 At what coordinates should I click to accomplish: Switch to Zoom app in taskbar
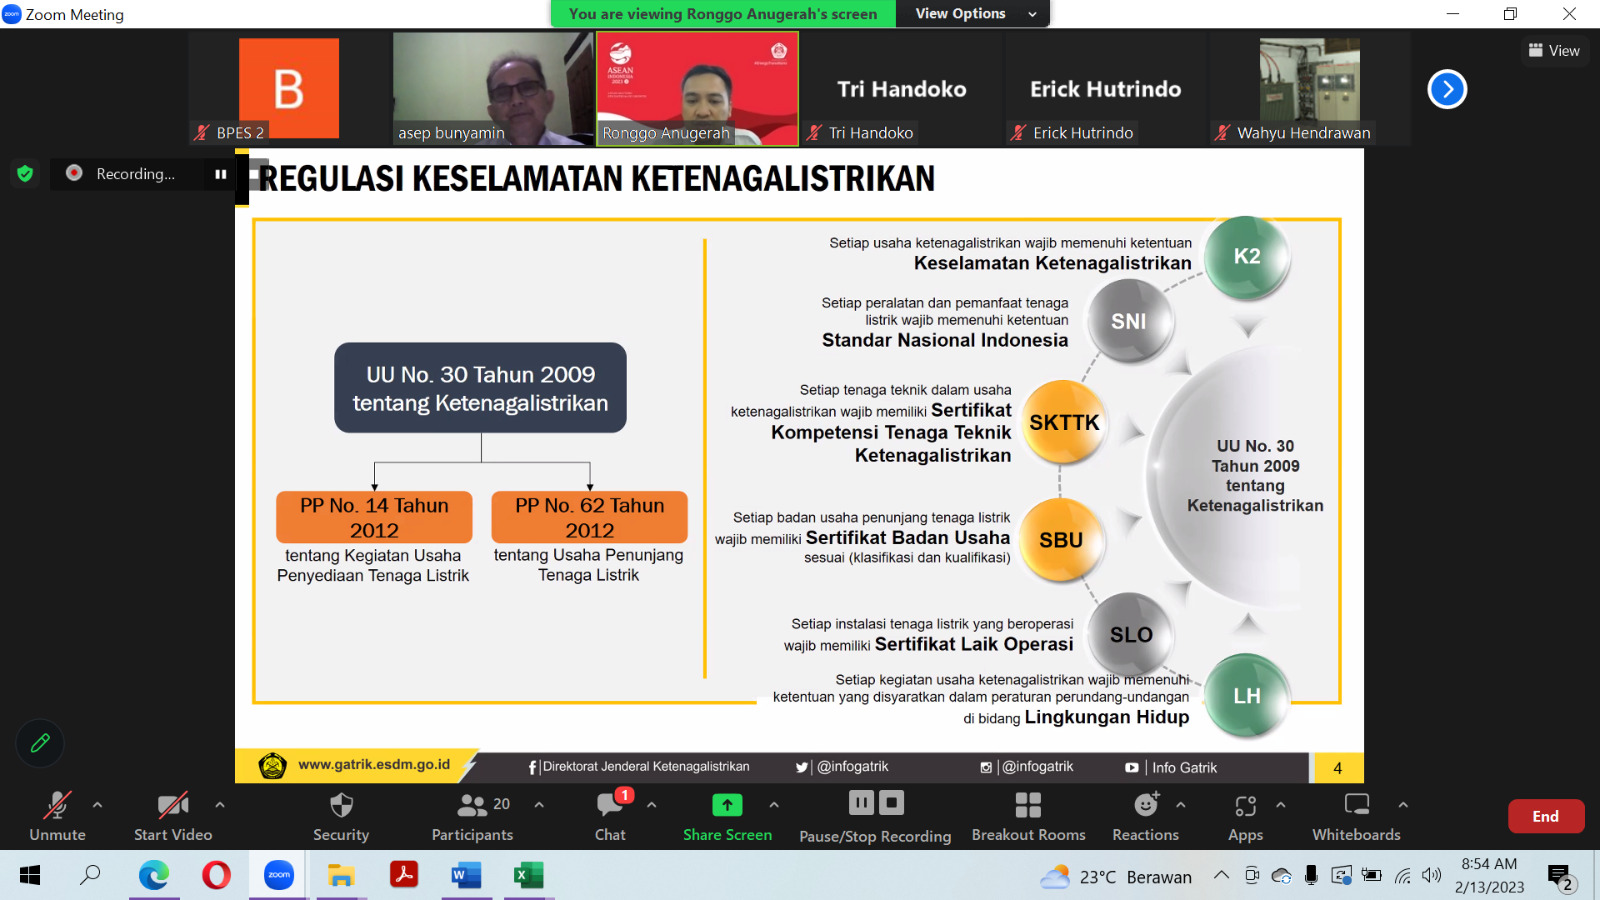pos(279,876)
